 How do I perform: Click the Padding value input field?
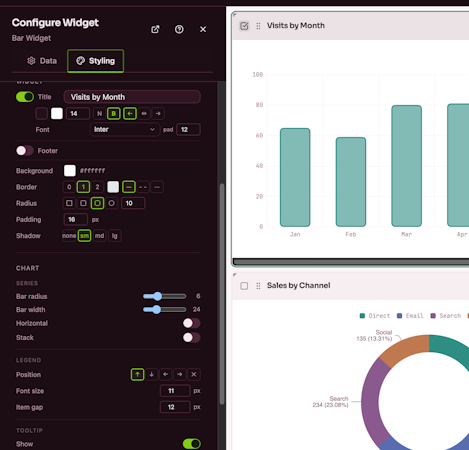(76, 219)
